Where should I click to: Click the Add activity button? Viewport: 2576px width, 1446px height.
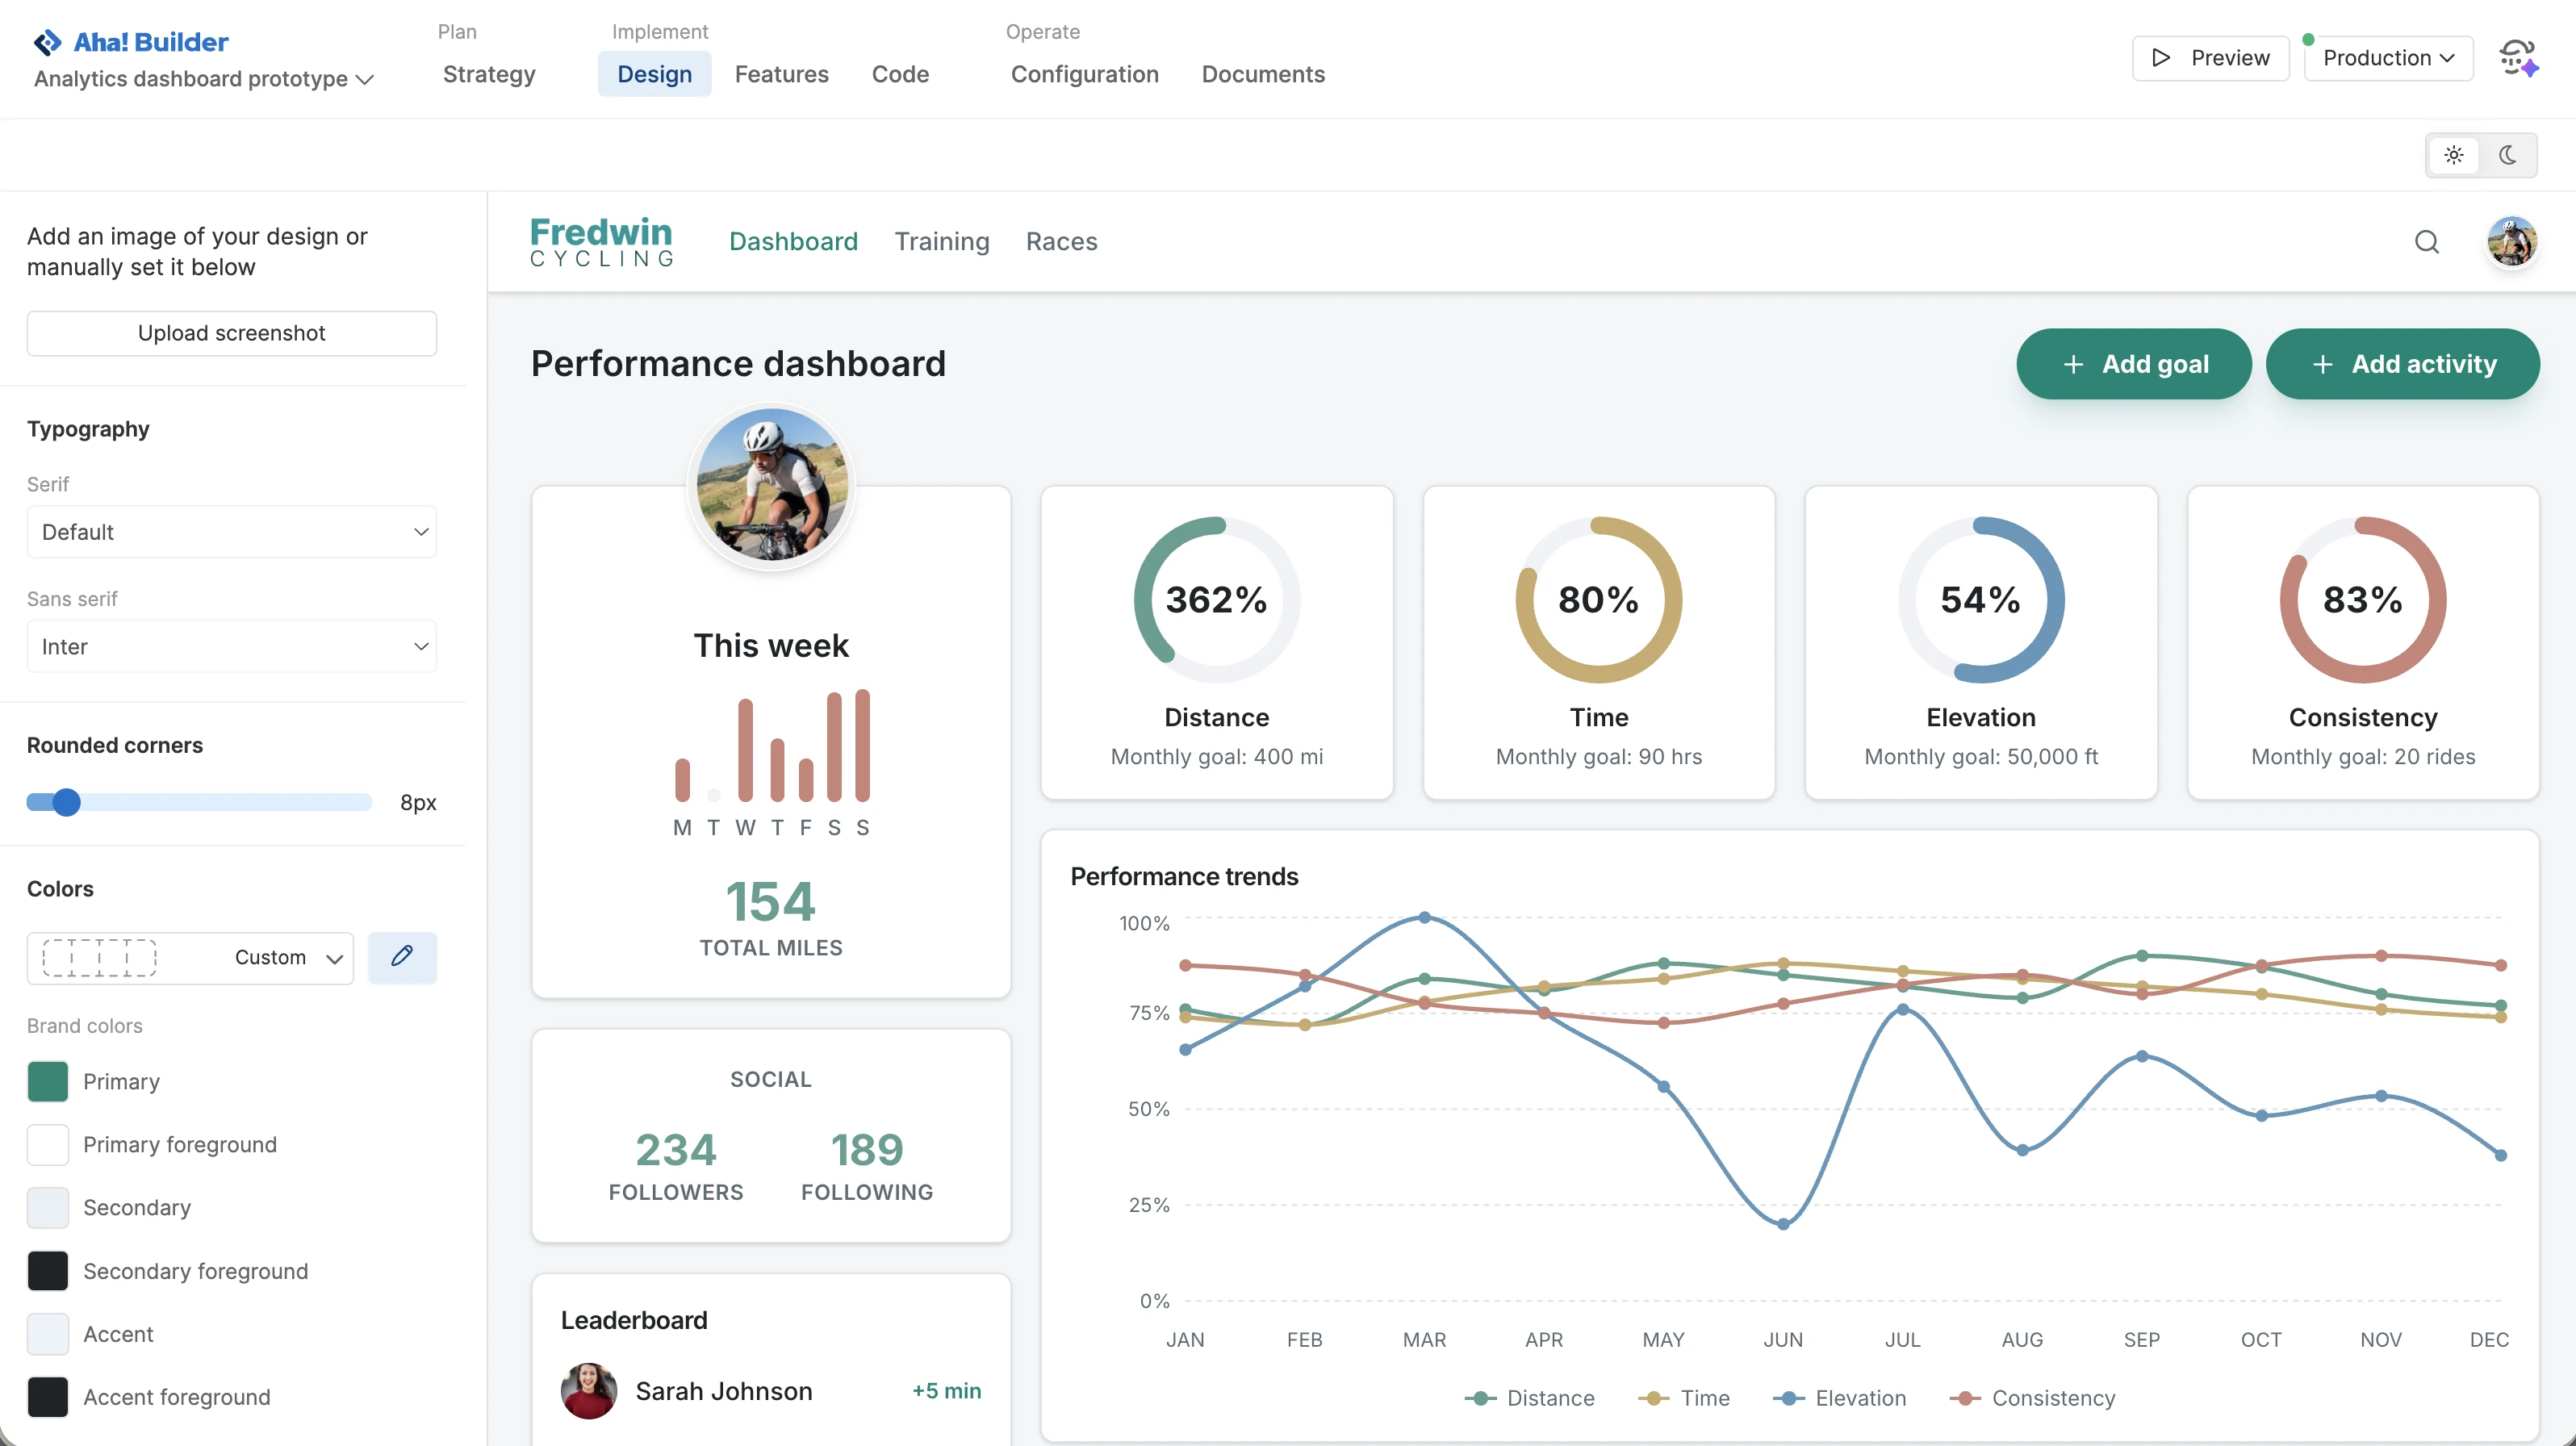coord(2402,364)
